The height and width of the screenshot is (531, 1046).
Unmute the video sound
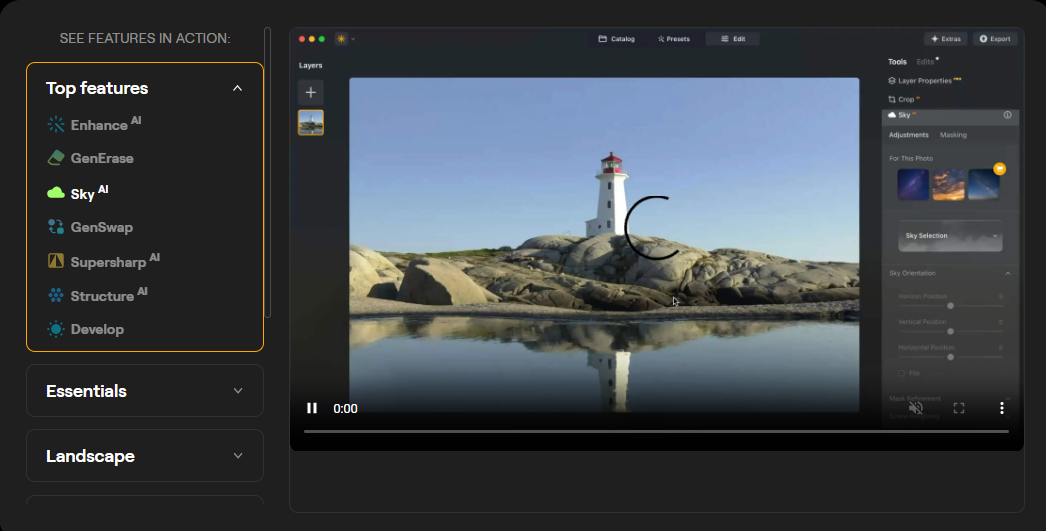915,408
